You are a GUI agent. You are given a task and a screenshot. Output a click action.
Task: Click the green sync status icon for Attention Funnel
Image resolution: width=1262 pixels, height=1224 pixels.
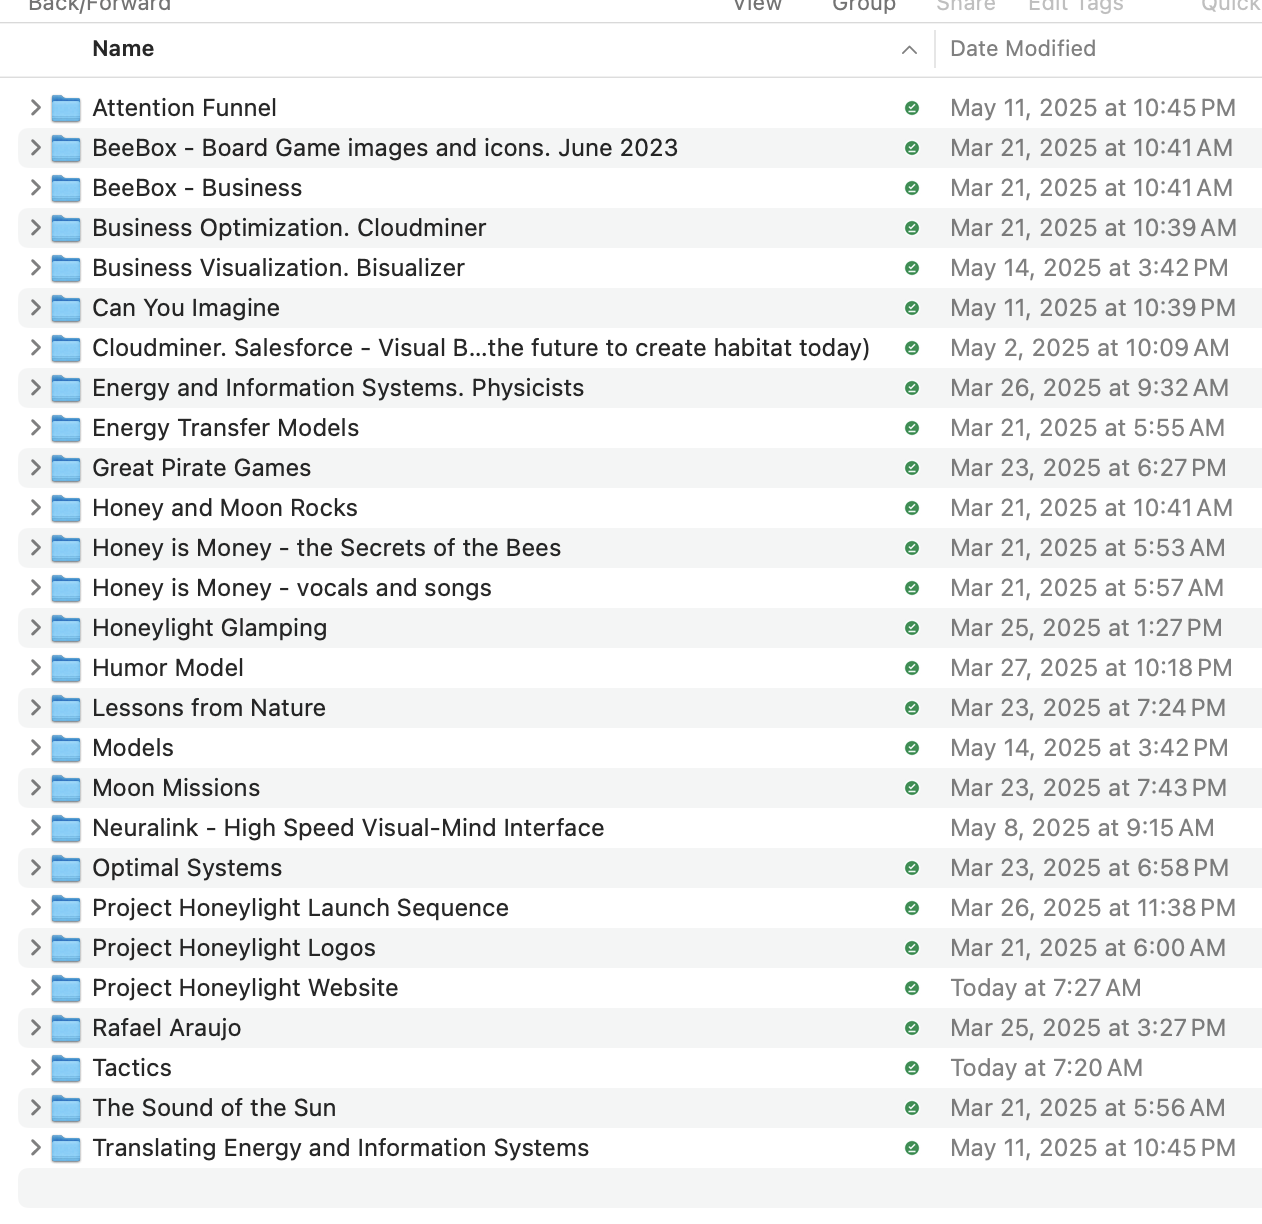(x=912, y=108)
